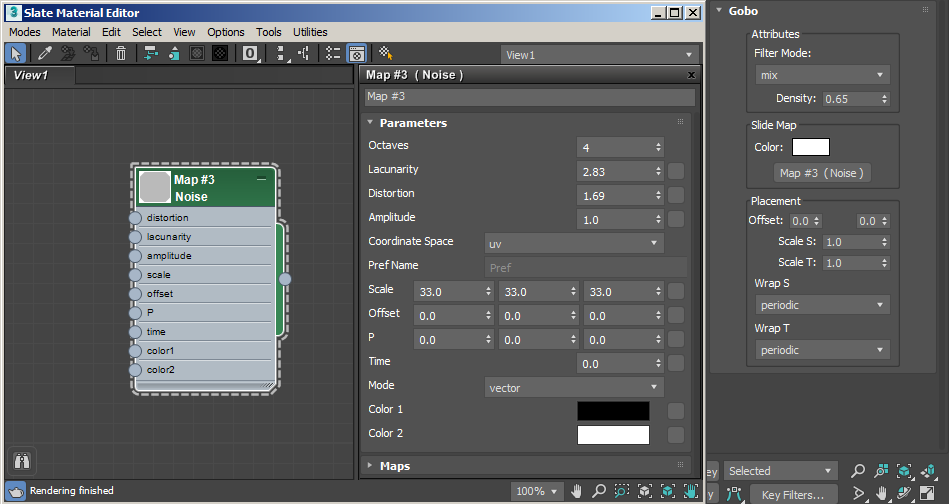Screen dimensions: 949x504
Task: Click Distortion map slot square button
Action: point(675,195)
